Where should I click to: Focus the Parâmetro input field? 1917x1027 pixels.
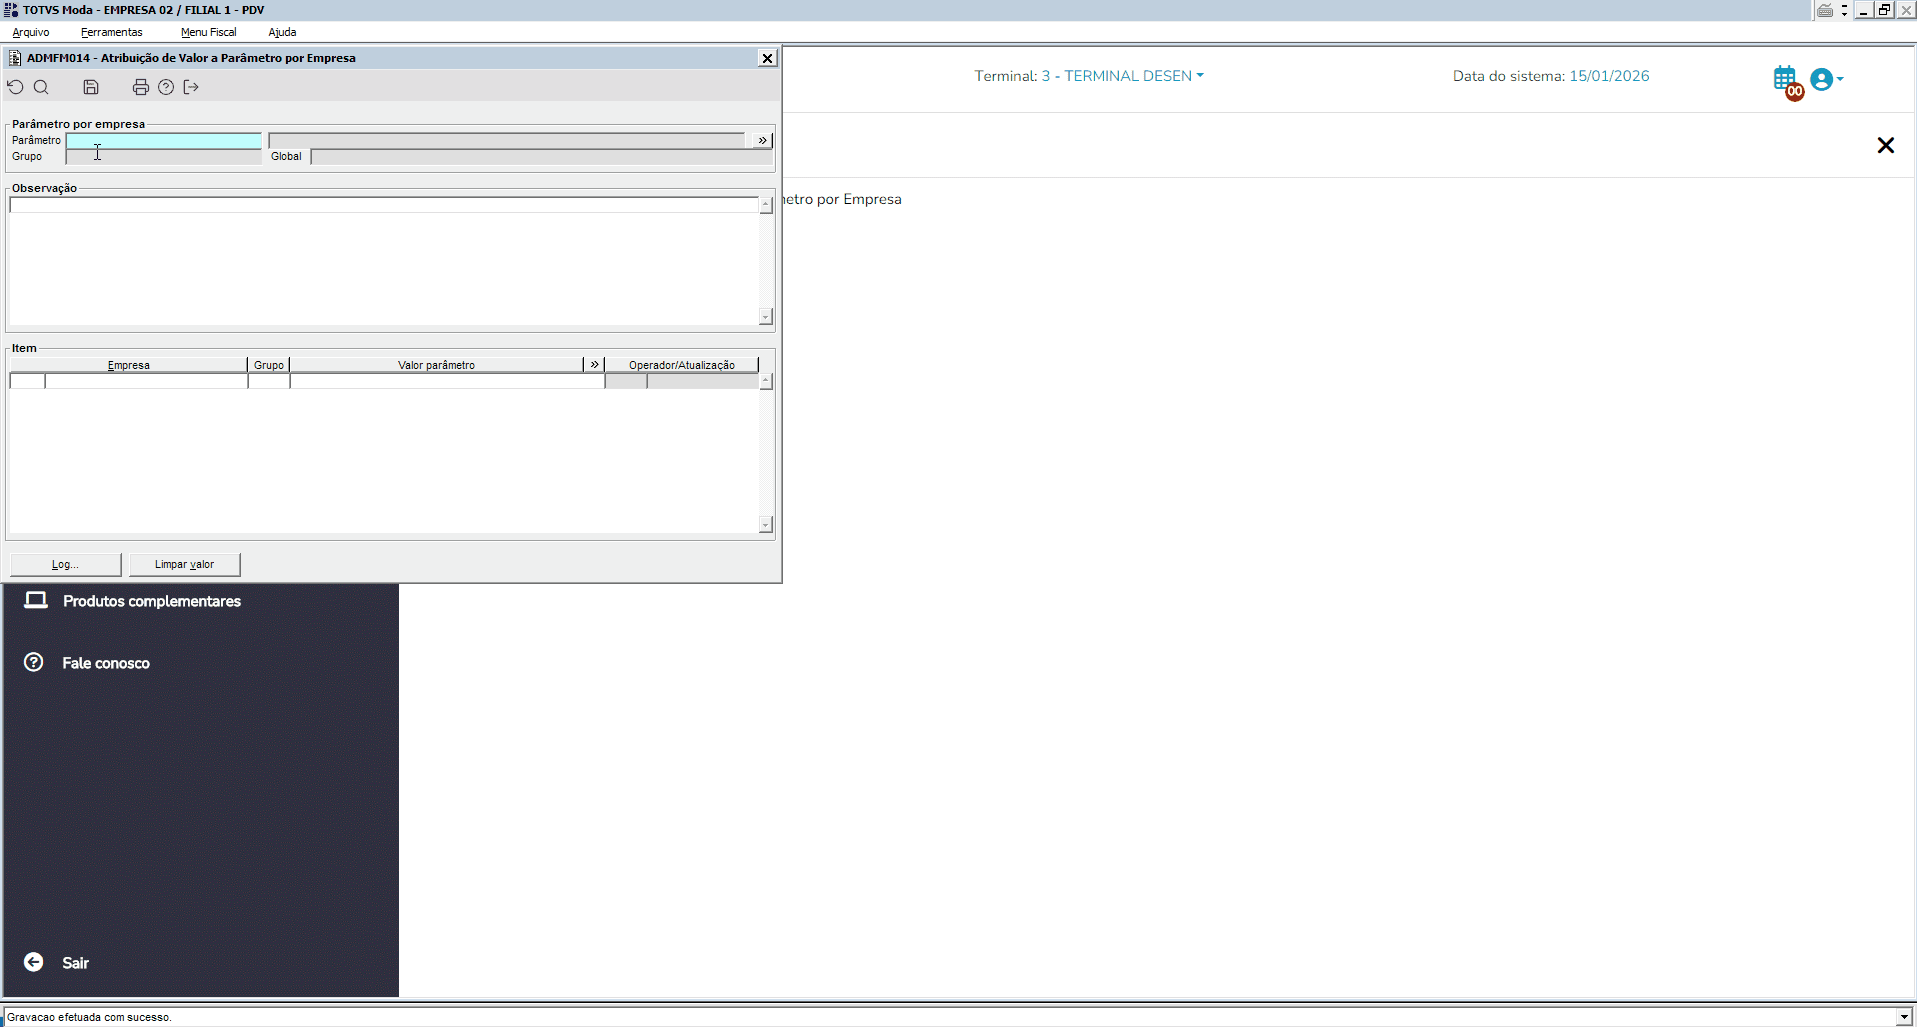click(x=164, y=140)
